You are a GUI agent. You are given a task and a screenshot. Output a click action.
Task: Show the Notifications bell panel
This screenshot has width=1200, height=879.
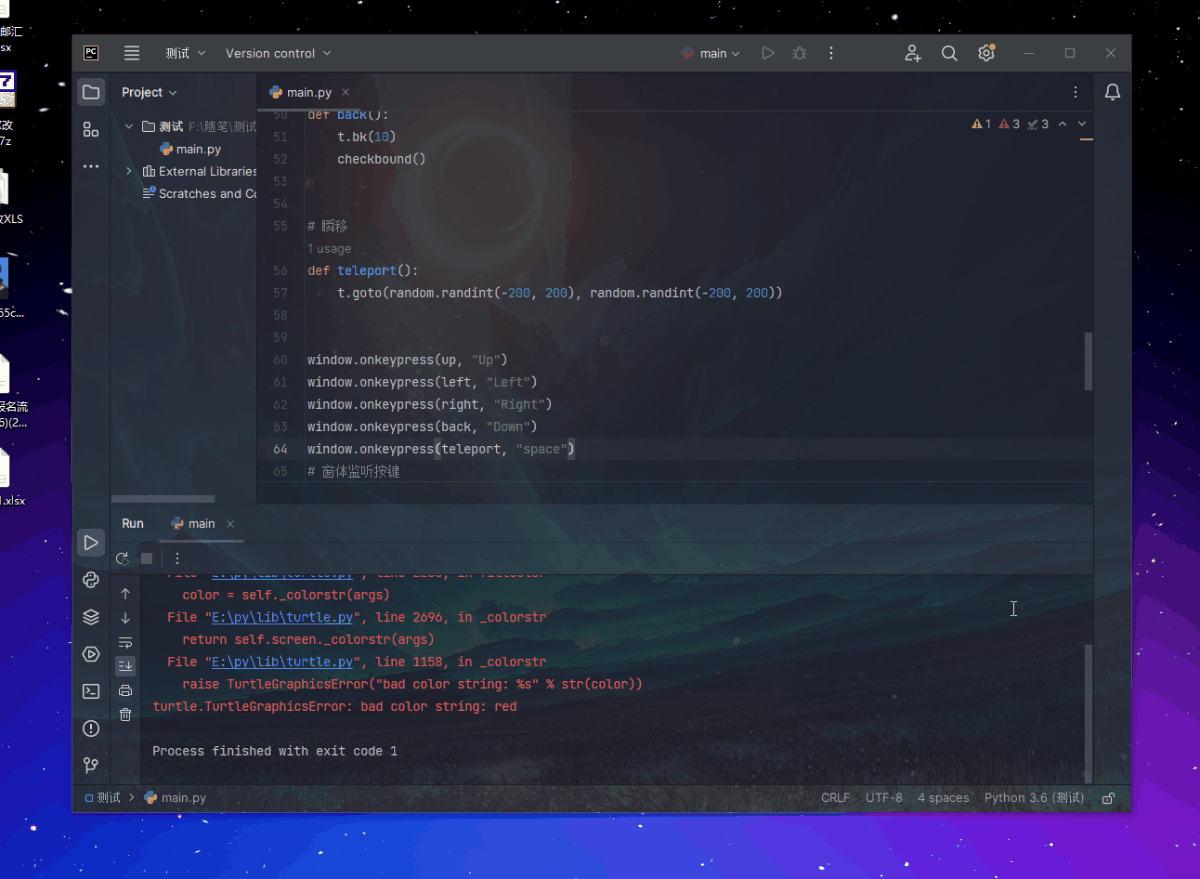1112,92
